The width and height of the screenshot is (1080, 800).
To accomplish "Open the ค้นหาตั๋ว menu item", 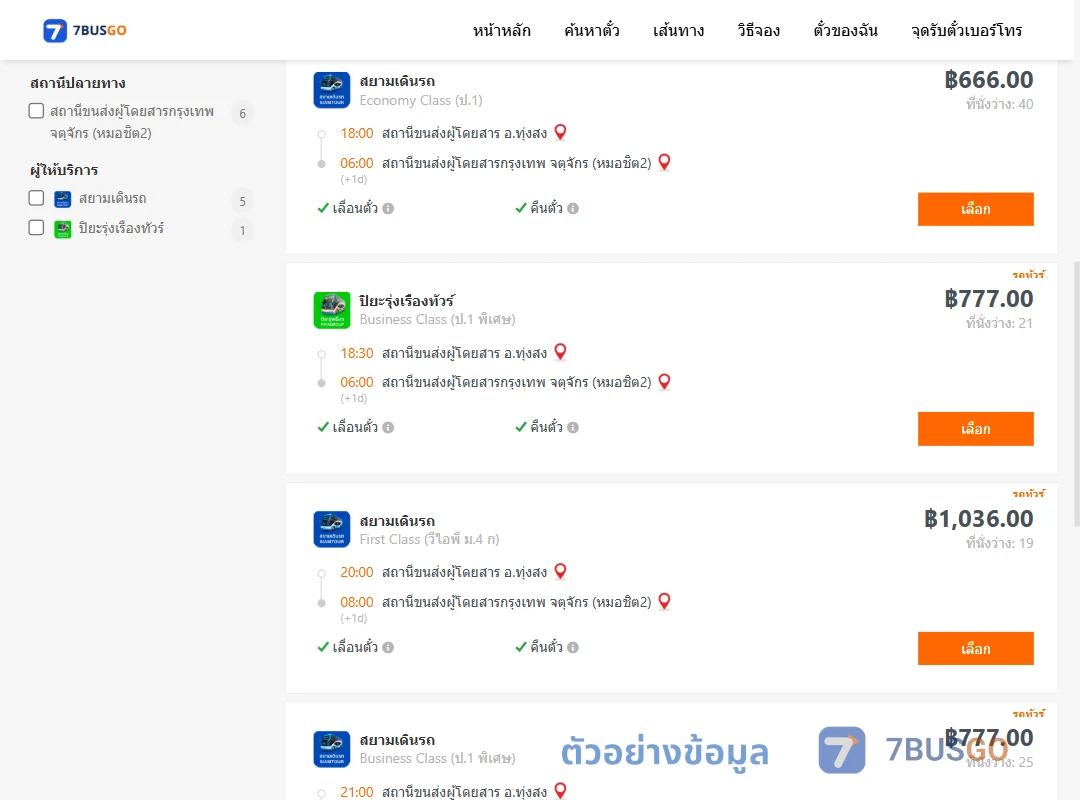I will point(592,30).
